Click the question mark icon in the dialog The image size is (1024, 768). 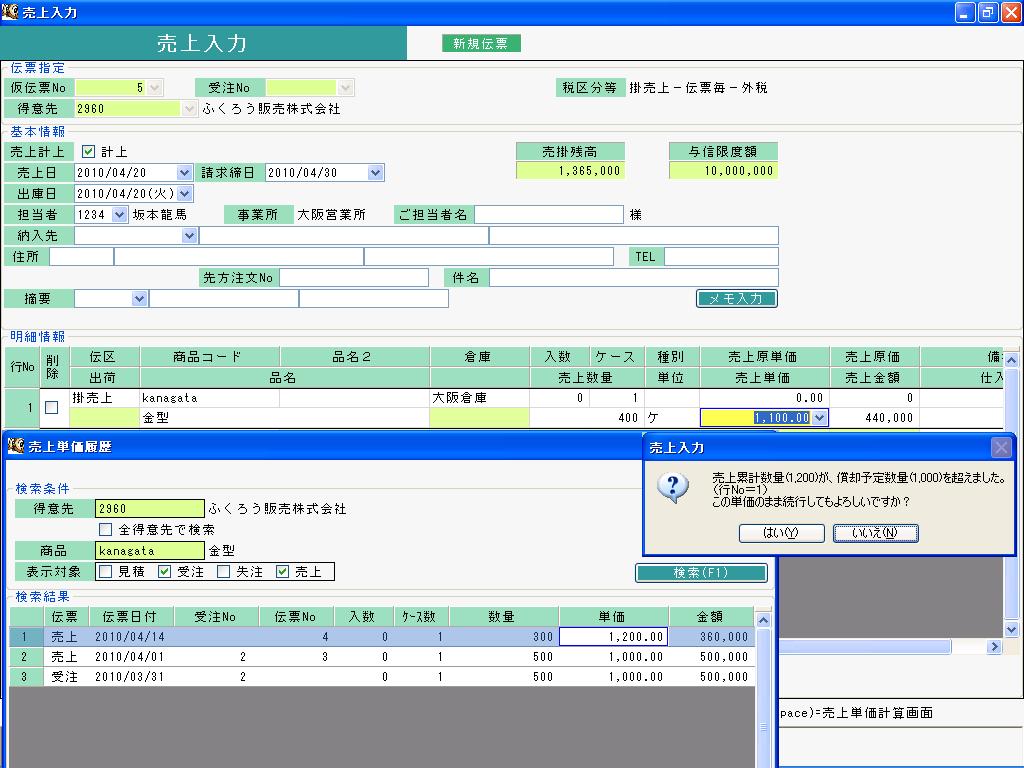(673, 487)
